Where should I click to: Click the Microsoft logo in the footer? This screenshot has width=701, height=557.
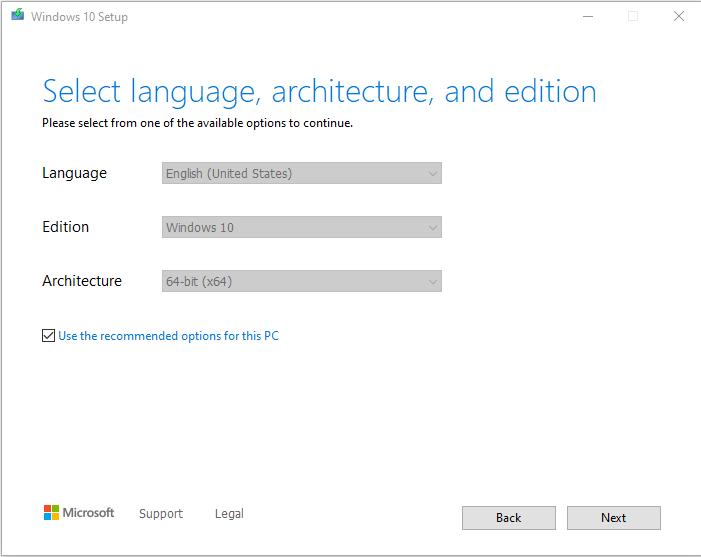[x=79, y=513]
